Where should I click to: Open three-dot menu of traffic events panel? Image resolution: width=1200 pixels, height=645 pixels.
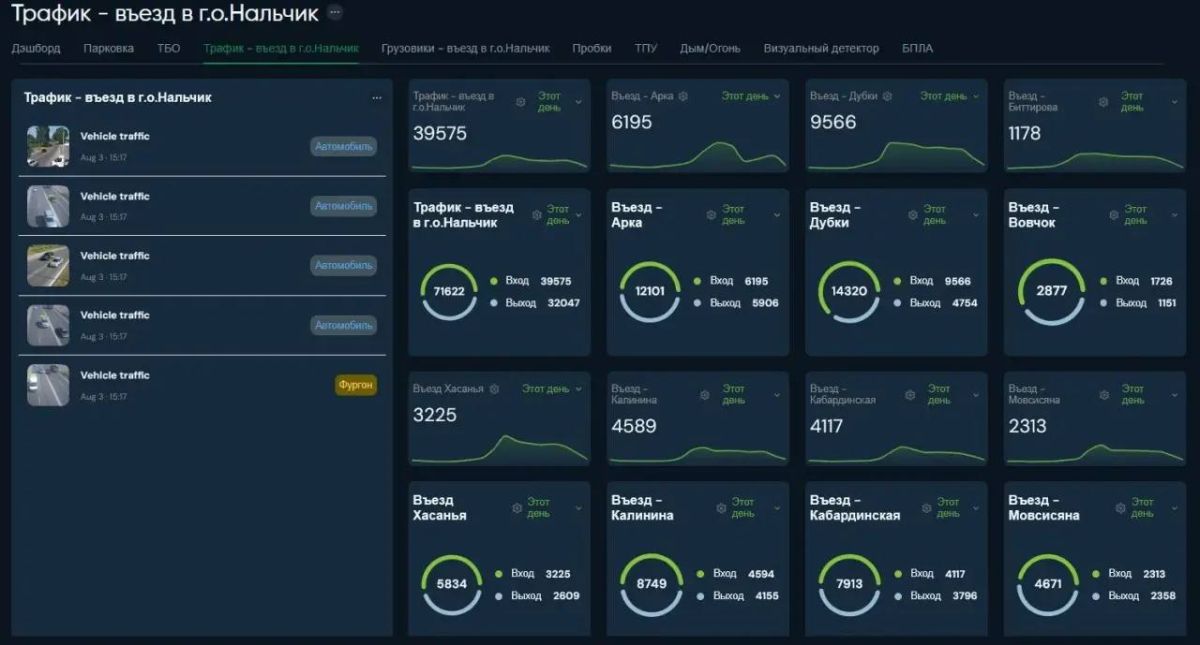(x=377, y=98)
